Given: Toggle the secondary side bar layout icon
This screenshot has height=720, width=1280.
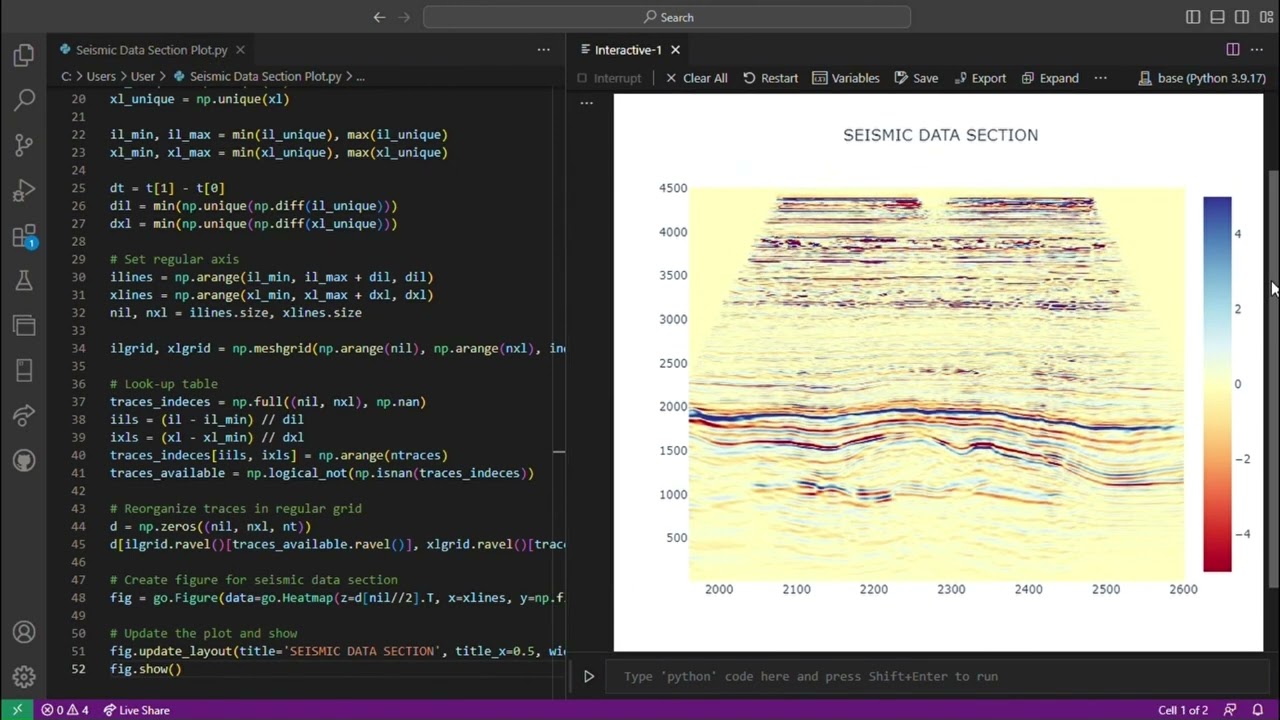Looking at the screenshot, I should point(1241,17).
